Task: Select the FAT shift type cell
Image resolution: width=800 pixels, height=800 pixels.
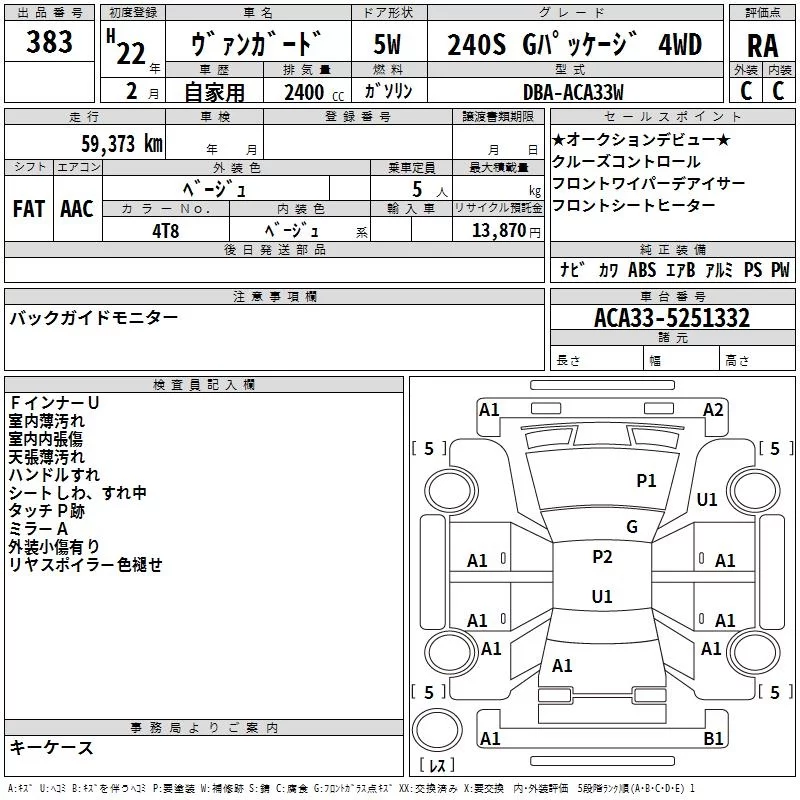Action: click(x=29, y=209)
